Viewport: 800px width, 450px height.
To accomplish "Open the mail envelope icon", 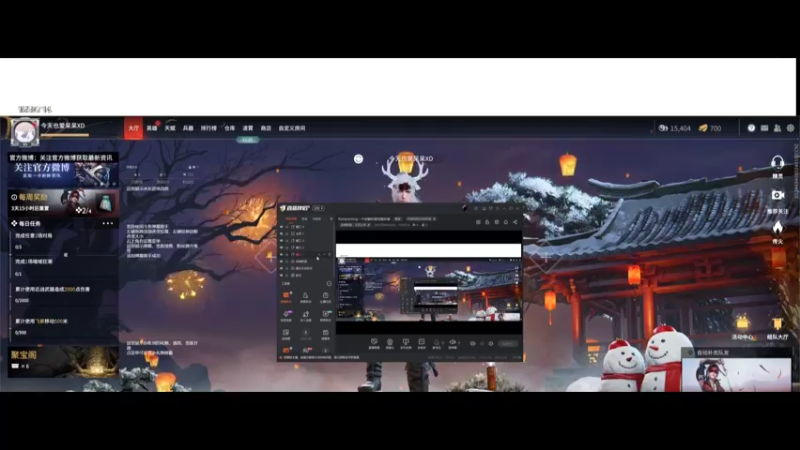I will (x=764, y=128).
